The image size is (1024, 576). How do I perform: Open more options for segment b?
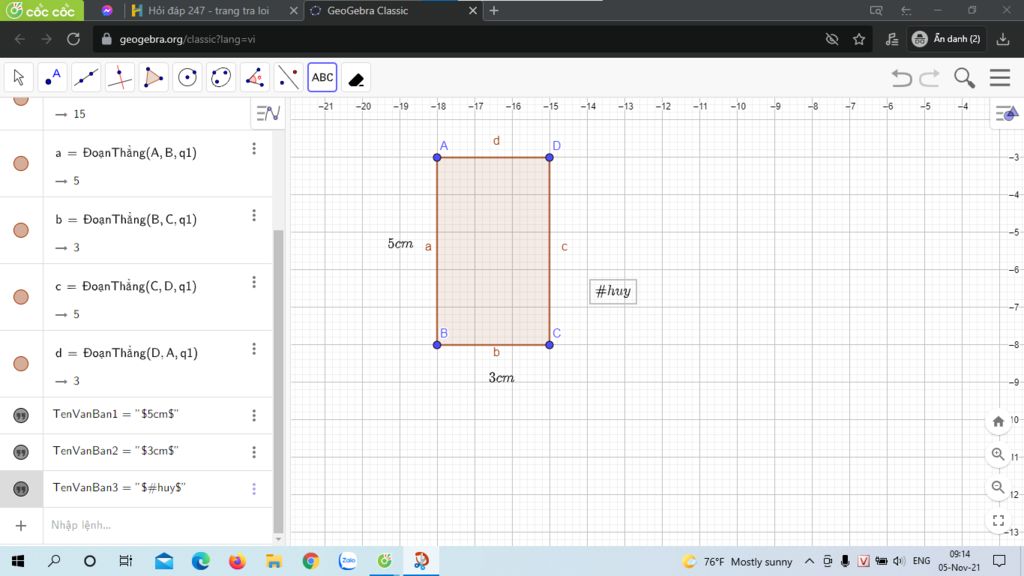254,216
